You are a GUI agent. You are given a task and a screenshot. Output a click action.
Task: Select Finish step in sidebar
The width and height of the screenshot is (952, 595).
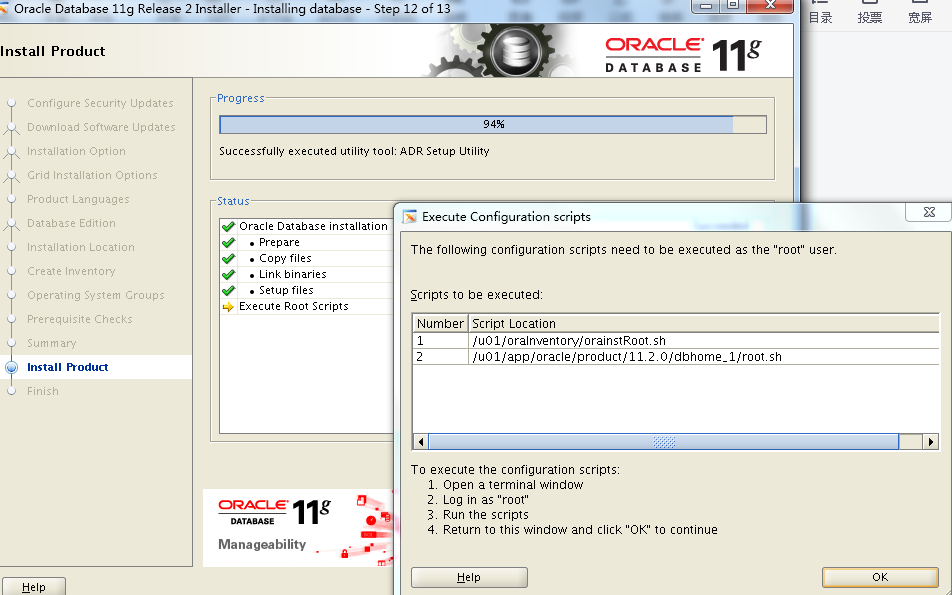coord(43,391)
